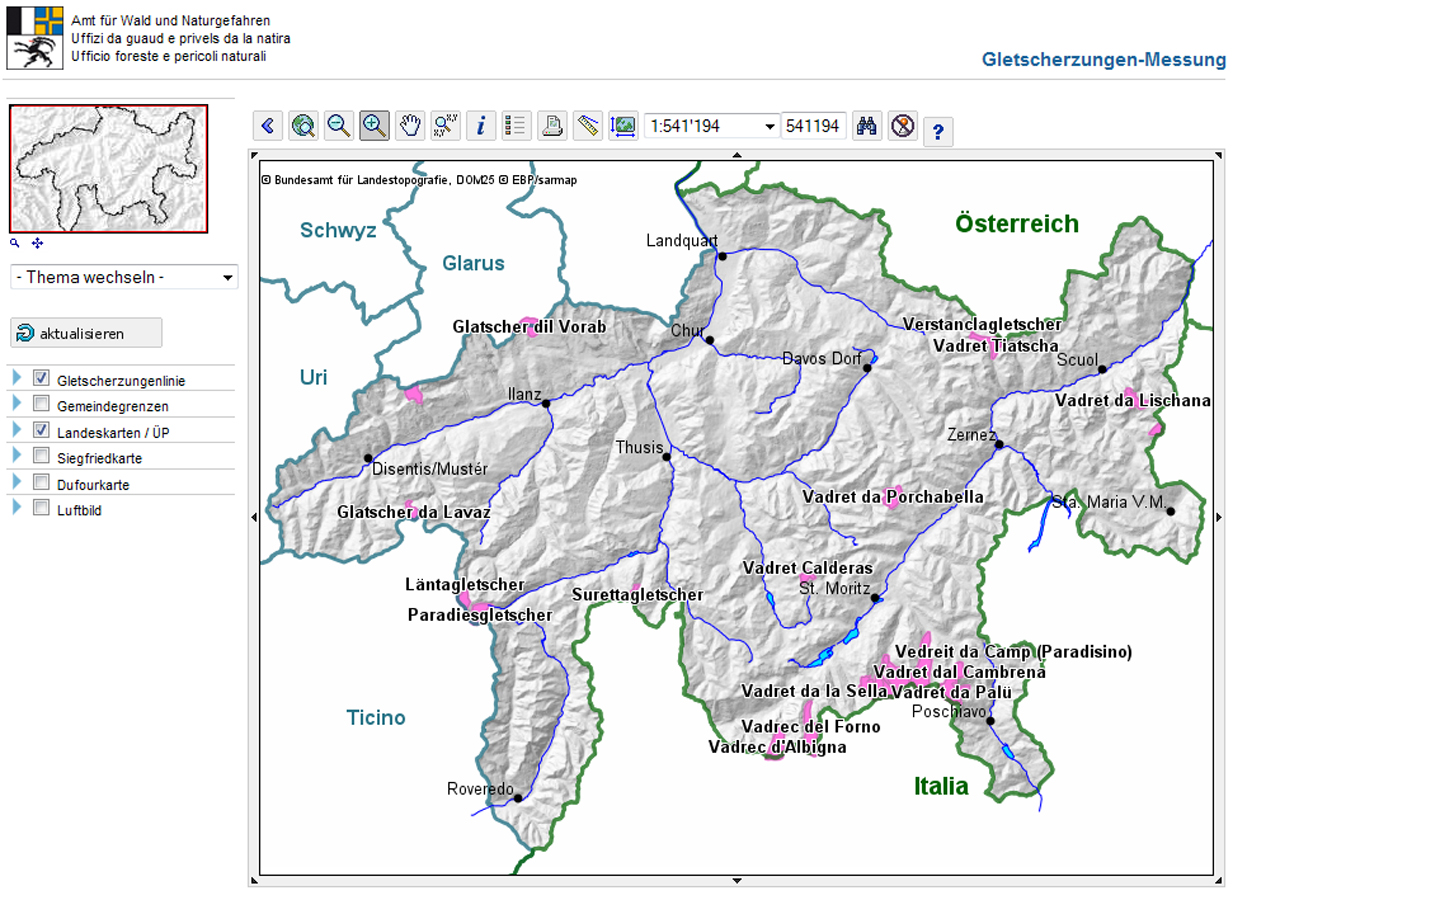Expand the Siegfriedkarte layer triangle
Image resolution: width=1440 pixels, height=900 pixels.
click(16, 456)
